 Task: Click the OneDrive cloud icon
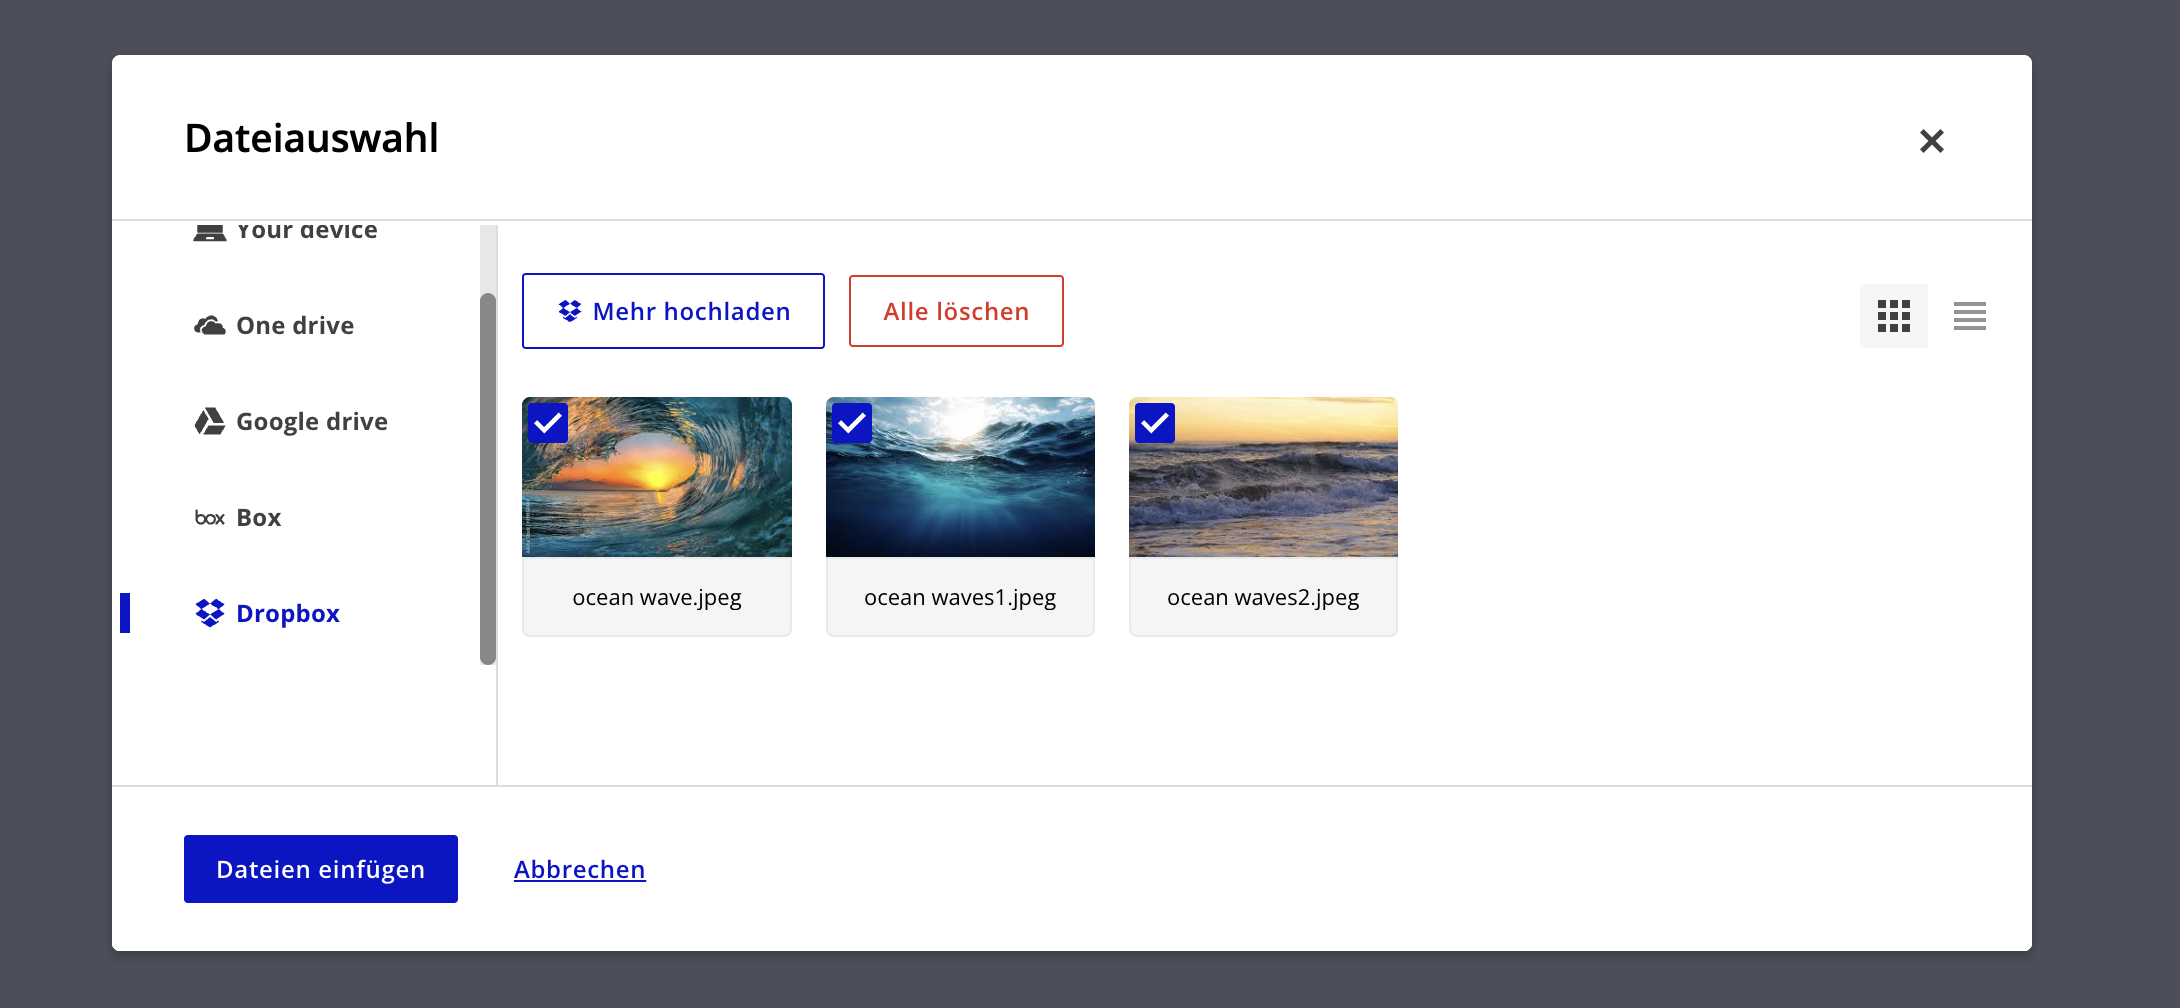pyautogui.click(x=209, y=326)
